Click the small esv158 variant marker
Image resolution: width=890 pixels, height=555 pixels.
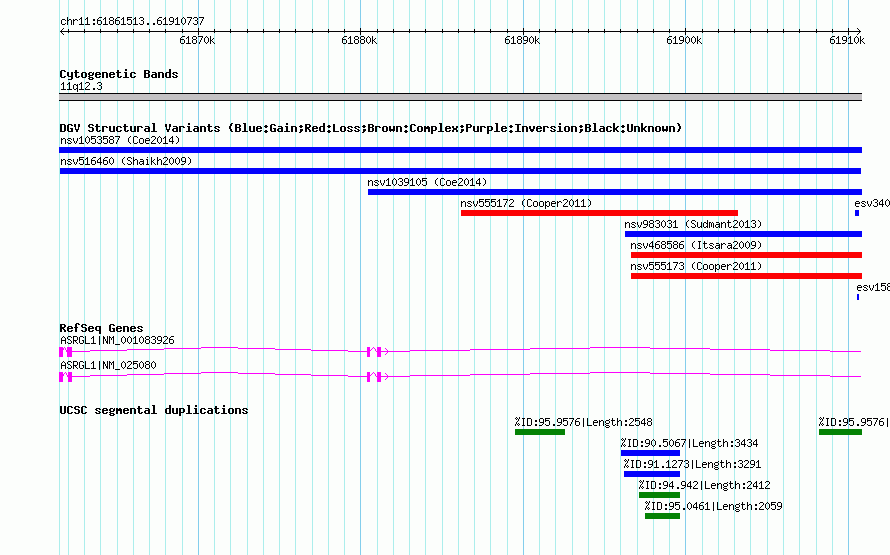[858, 297]
